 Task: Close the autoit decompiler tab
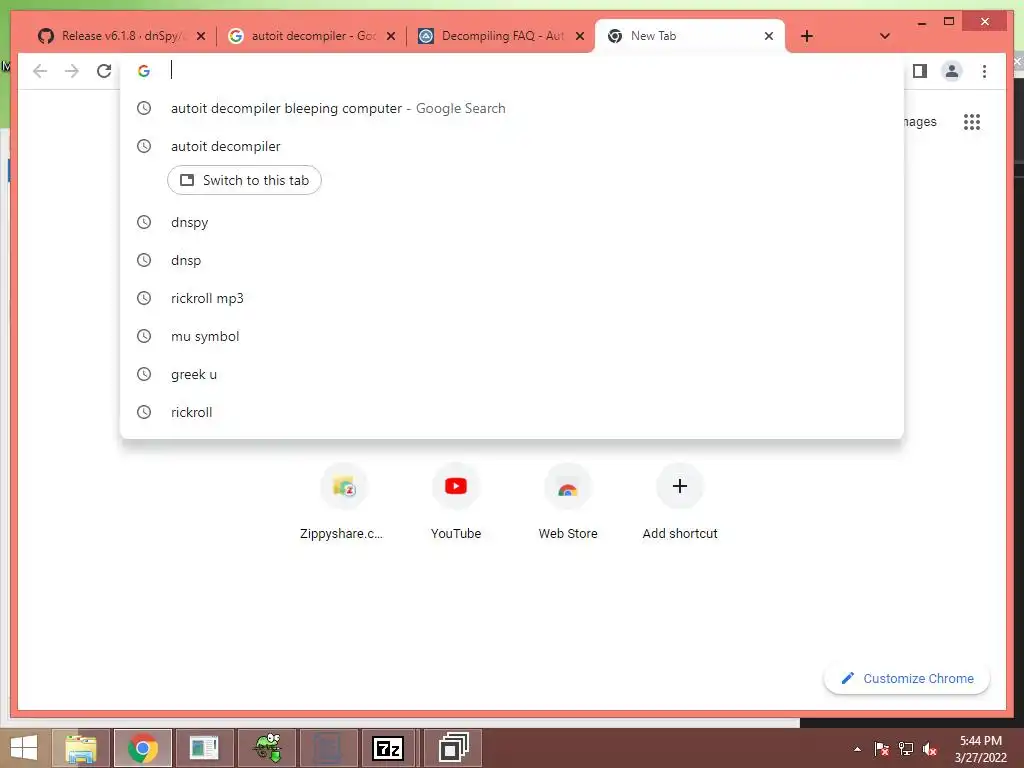tap(391, 36)
